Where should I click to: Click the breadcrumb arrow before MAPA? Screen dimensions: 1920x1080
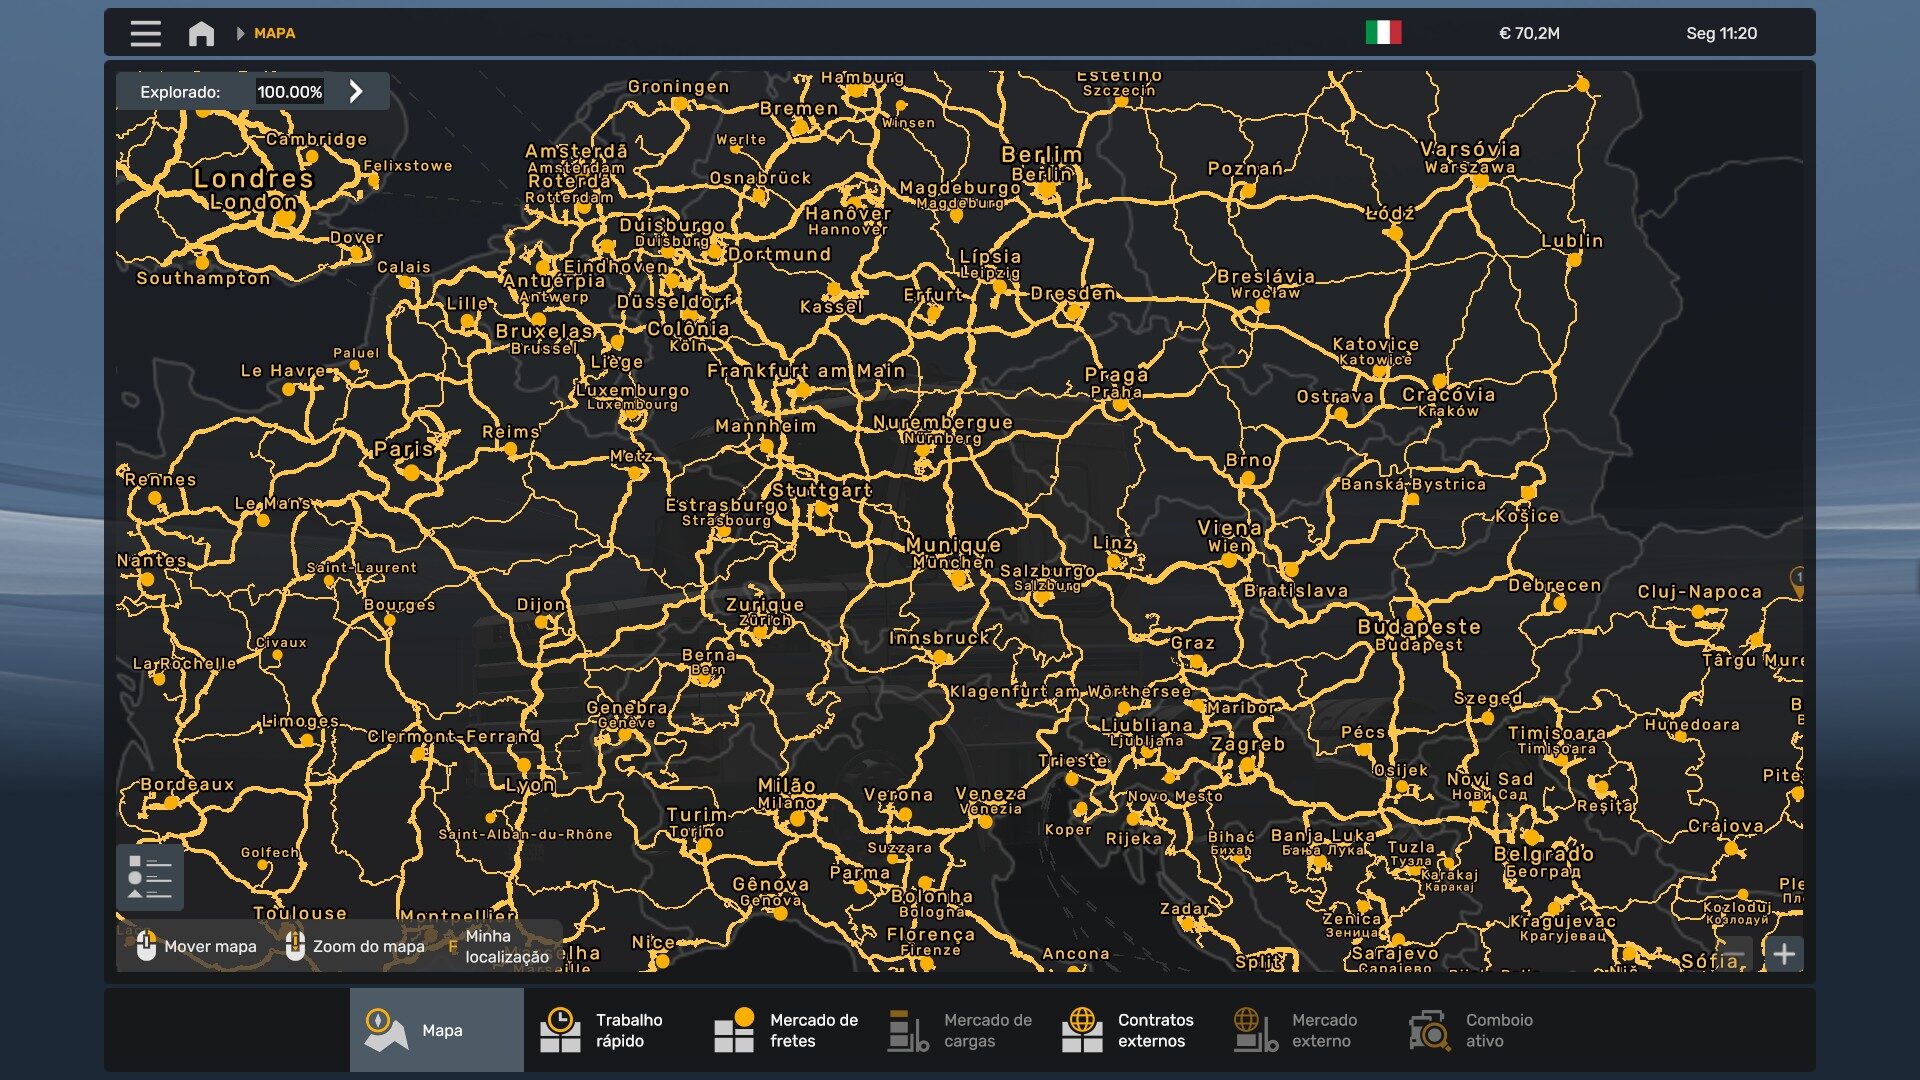coord(240,33)
